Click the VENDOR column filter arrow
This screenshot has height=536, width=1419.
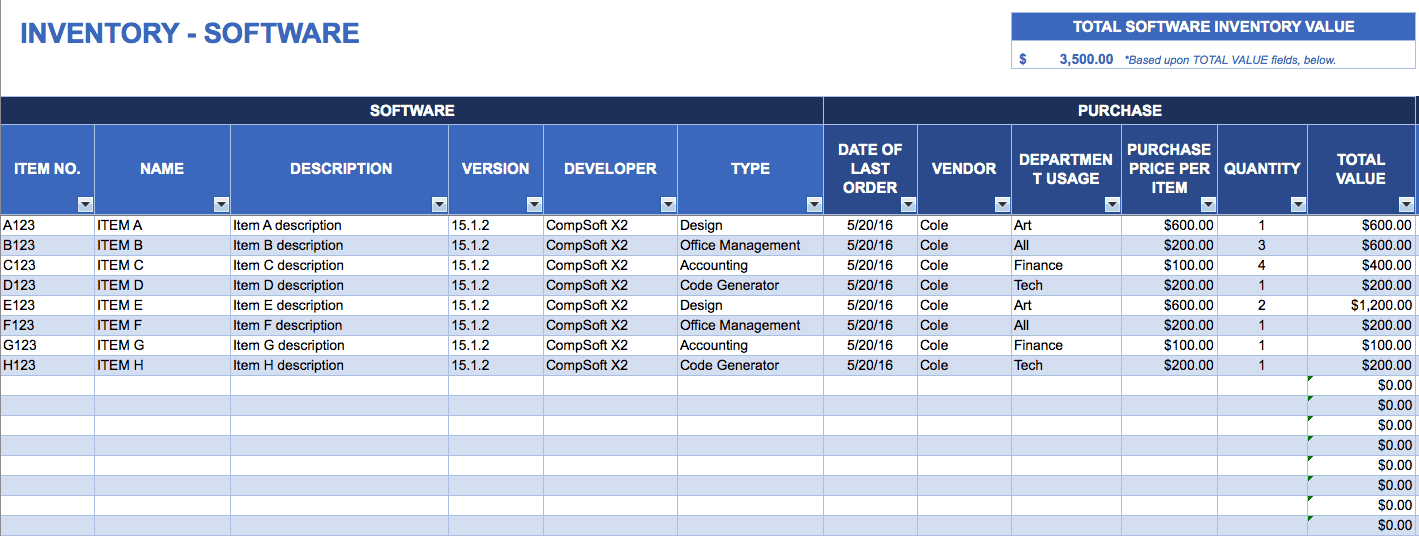pos(1002,205)
